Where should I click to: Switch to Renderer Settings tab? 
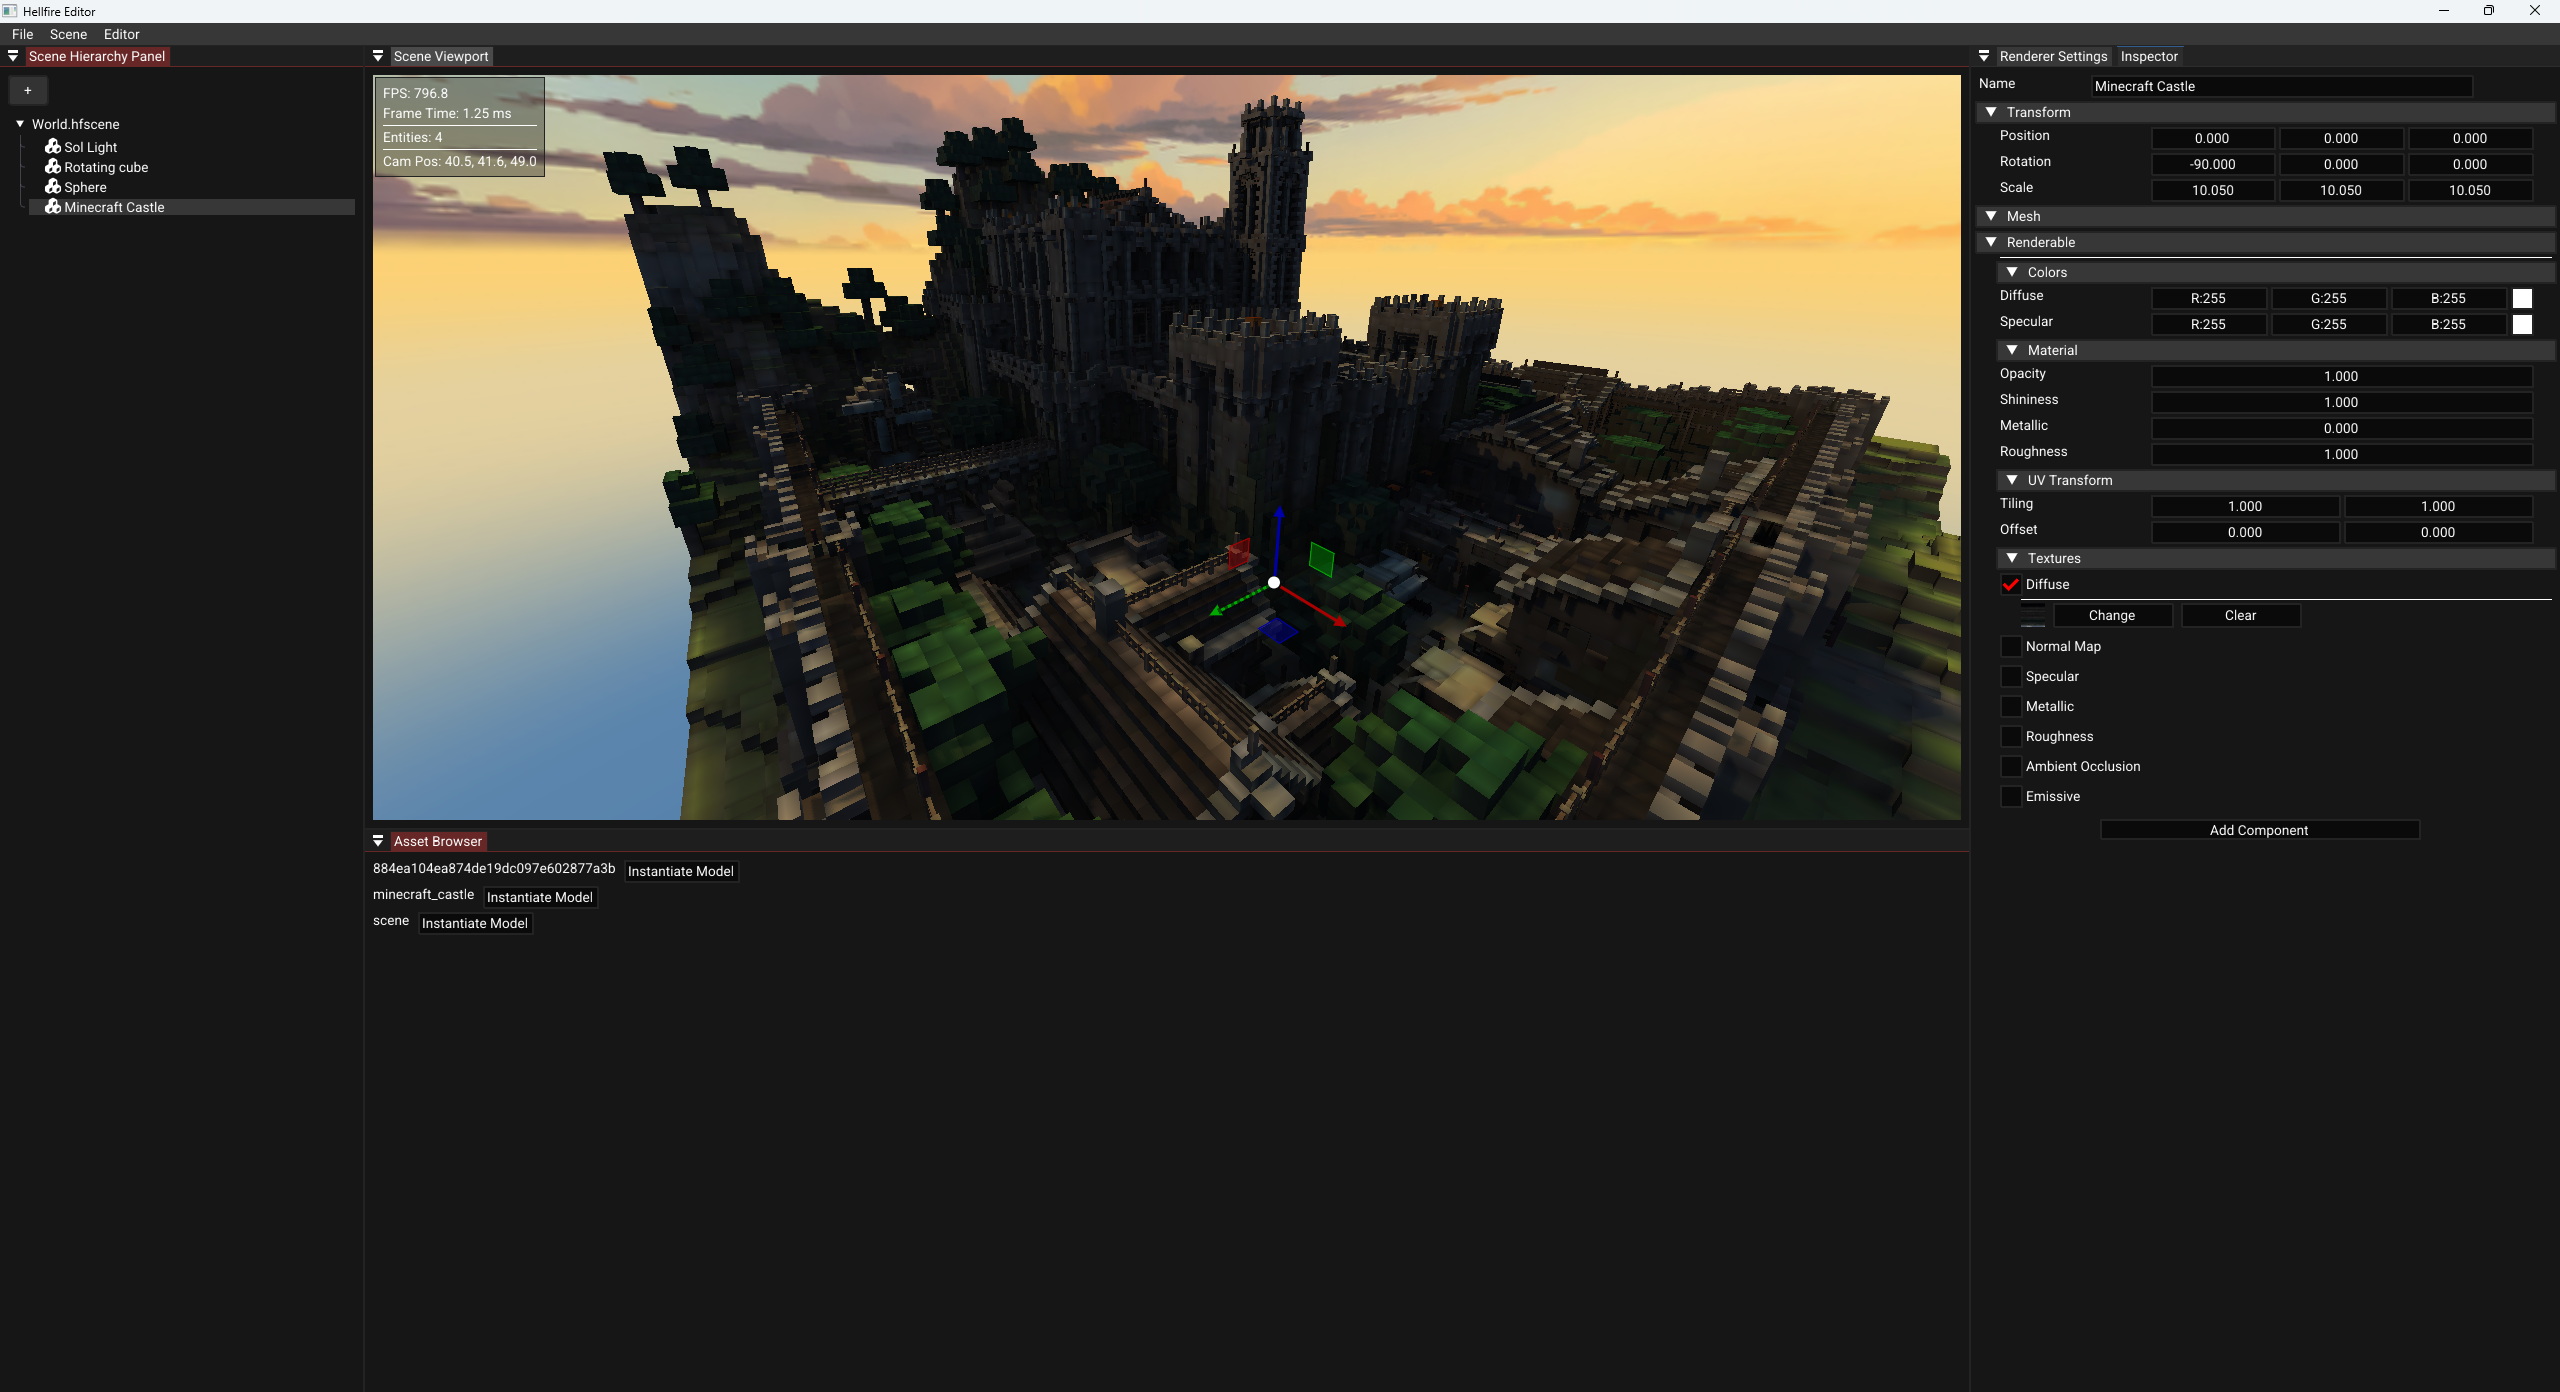(x=2052, y=56)
